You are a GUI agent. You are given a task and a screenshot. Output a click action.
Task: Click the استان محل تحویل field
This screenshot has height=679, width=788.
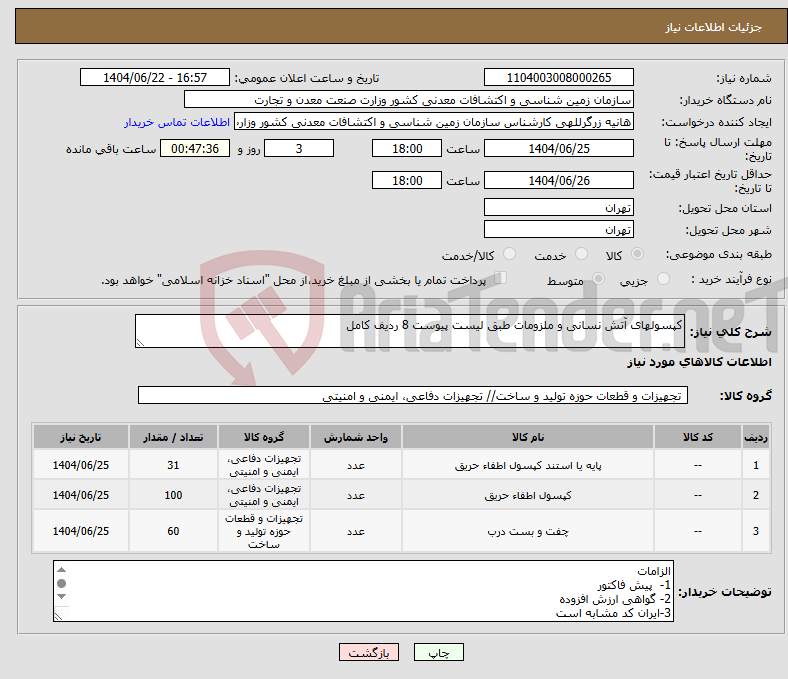click(559, 207)
